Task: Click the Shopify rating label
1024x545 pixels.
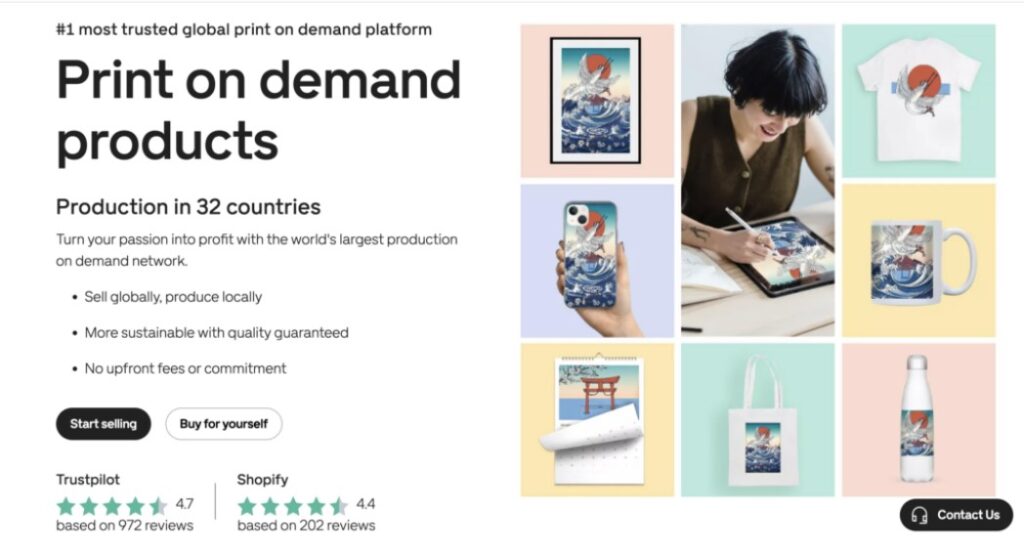Action: click(263, 479)
